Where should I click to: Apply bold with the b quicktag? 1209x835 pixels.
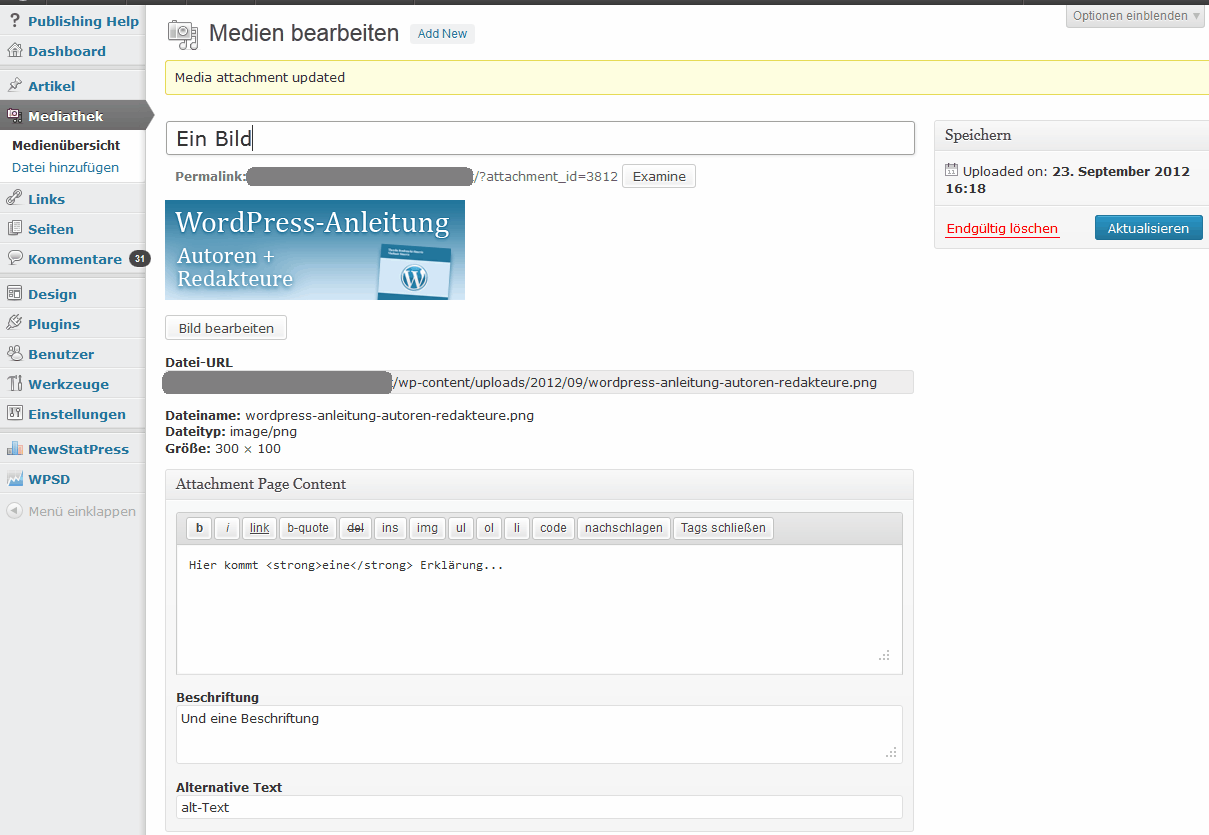click(199, 528)
